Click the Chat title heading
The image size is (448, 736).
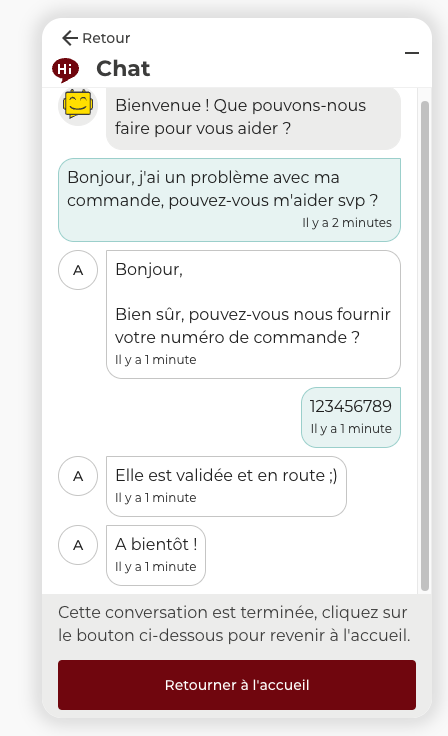point(123,69)
